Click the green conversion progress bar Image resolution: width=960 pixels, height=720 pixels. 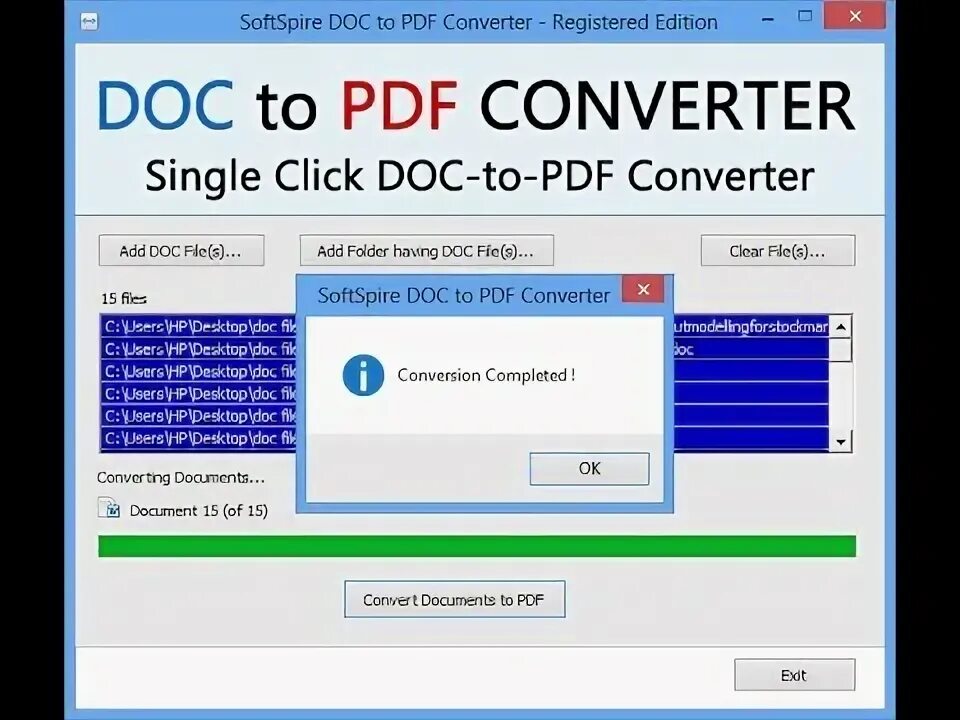coord(477,546)
